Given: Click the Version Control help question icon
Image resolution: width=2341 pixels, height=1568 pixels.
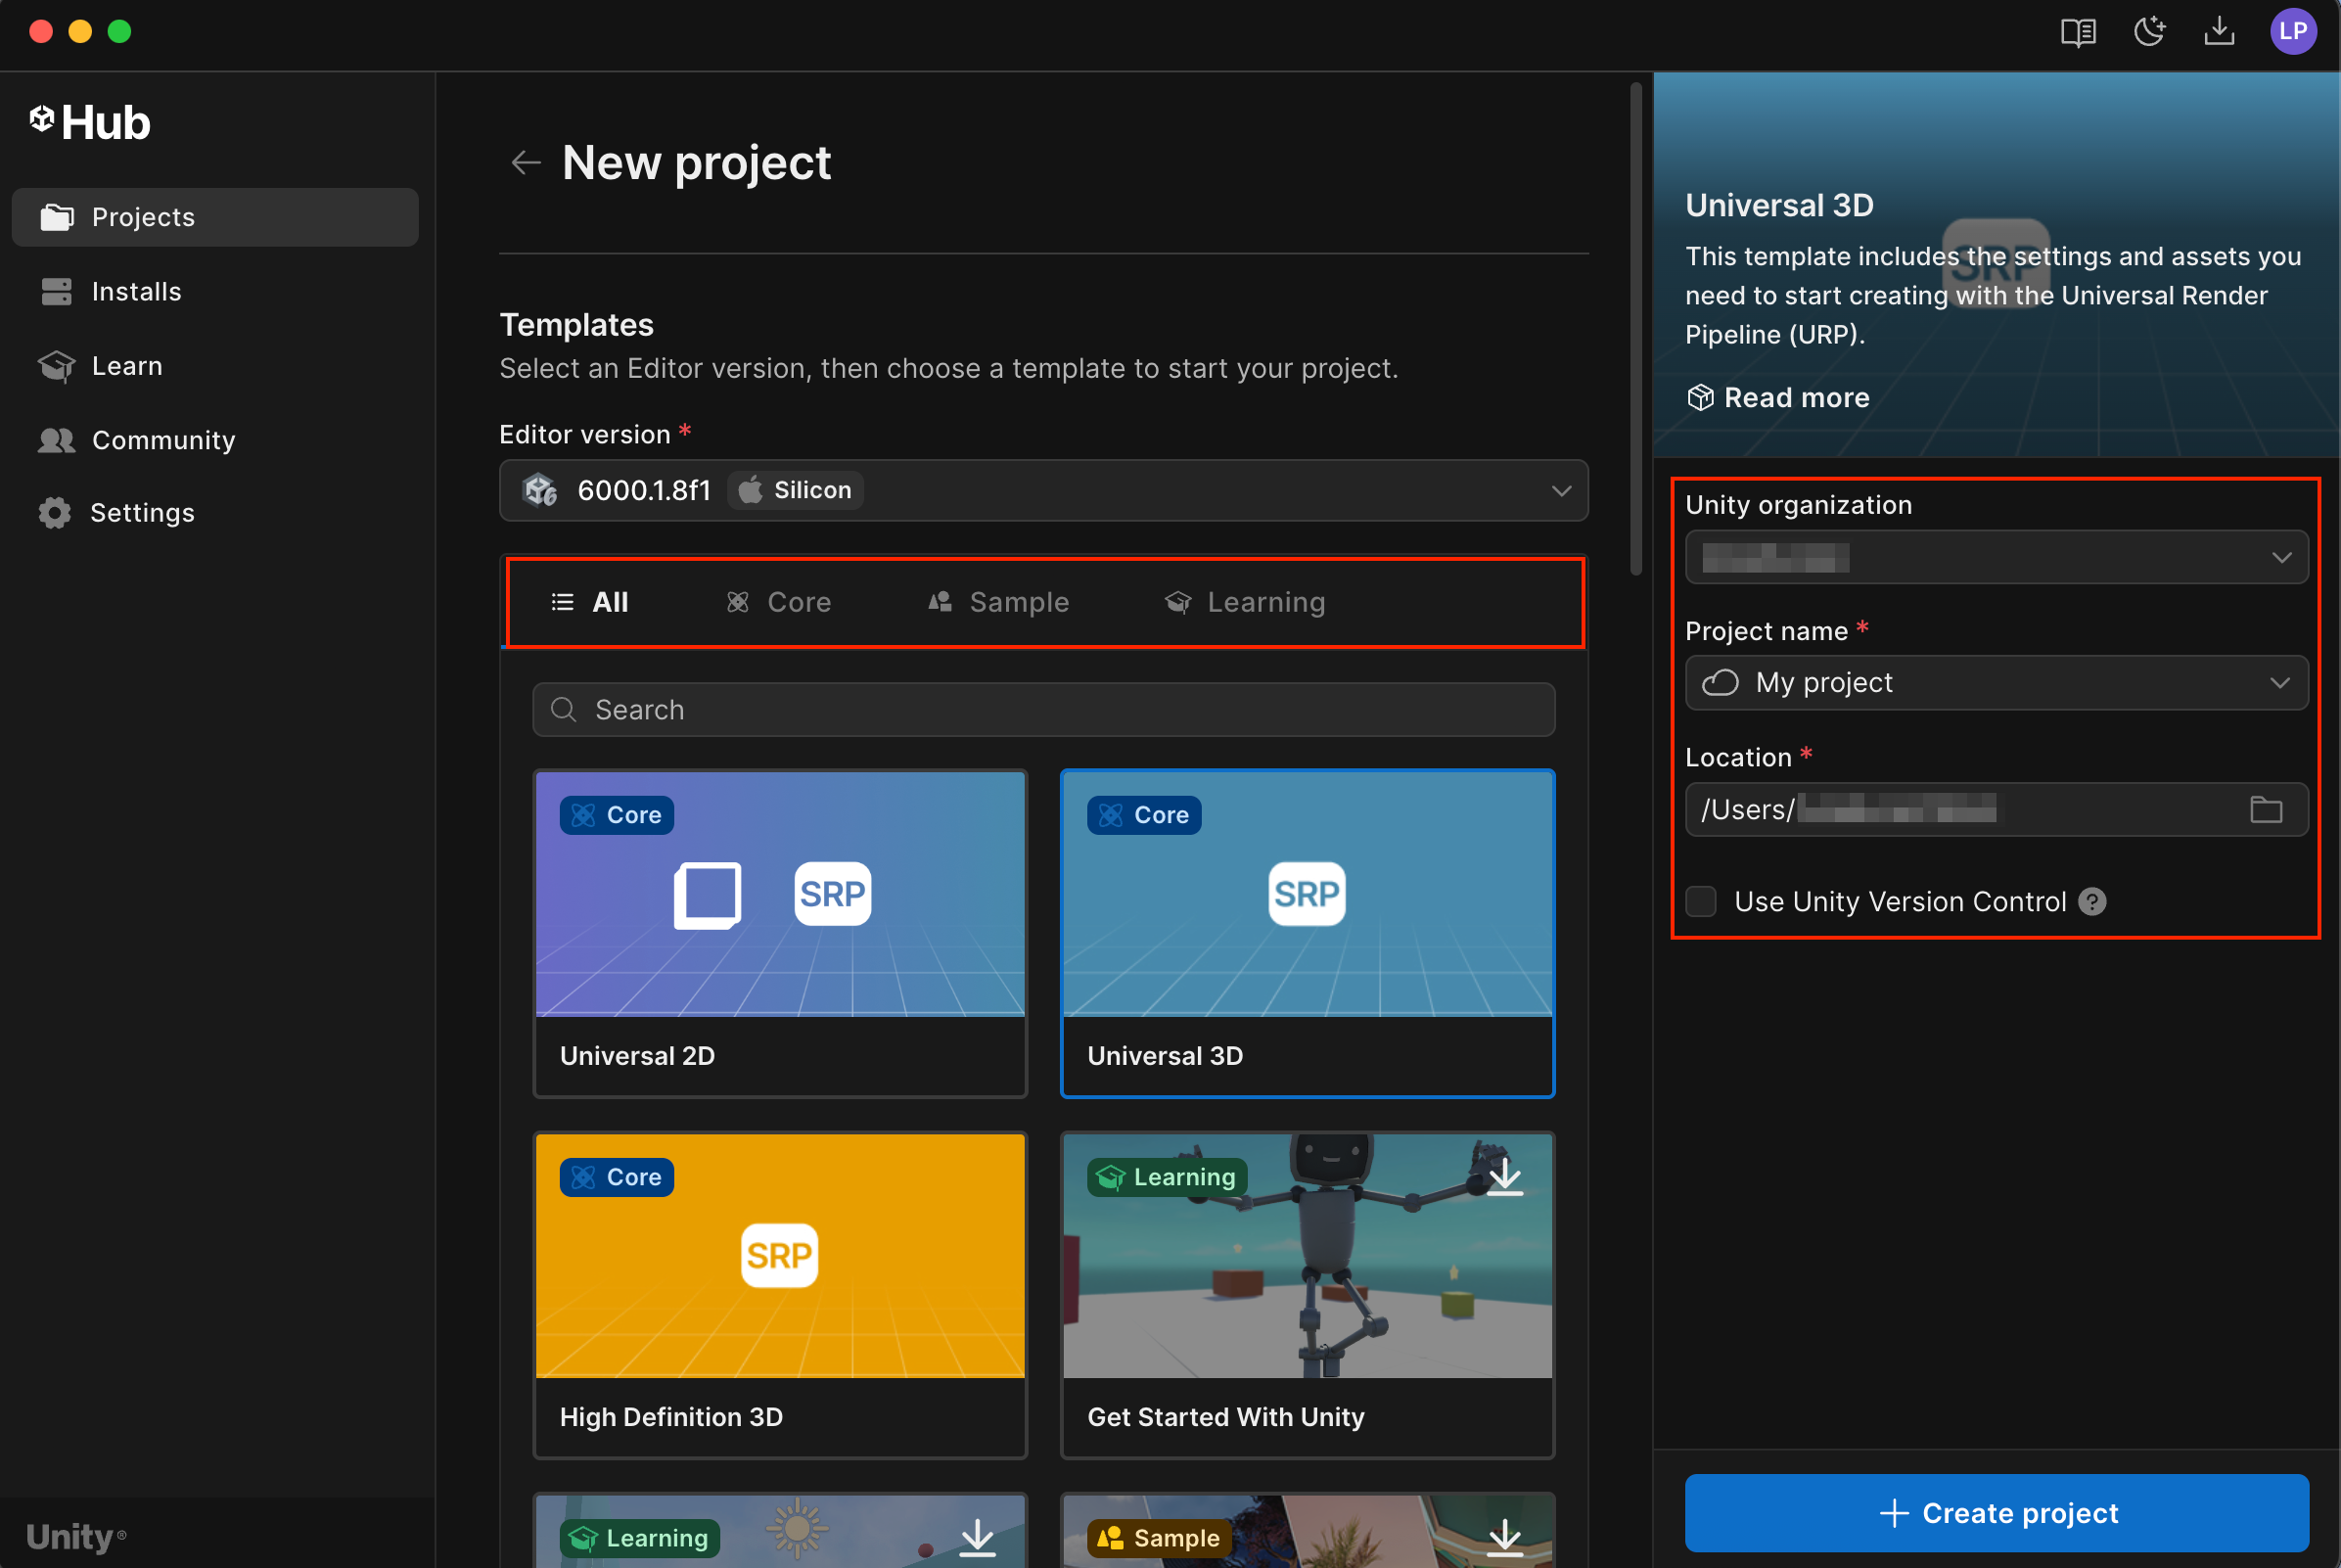Looking at the screenshot, I should pos(2092,902).
